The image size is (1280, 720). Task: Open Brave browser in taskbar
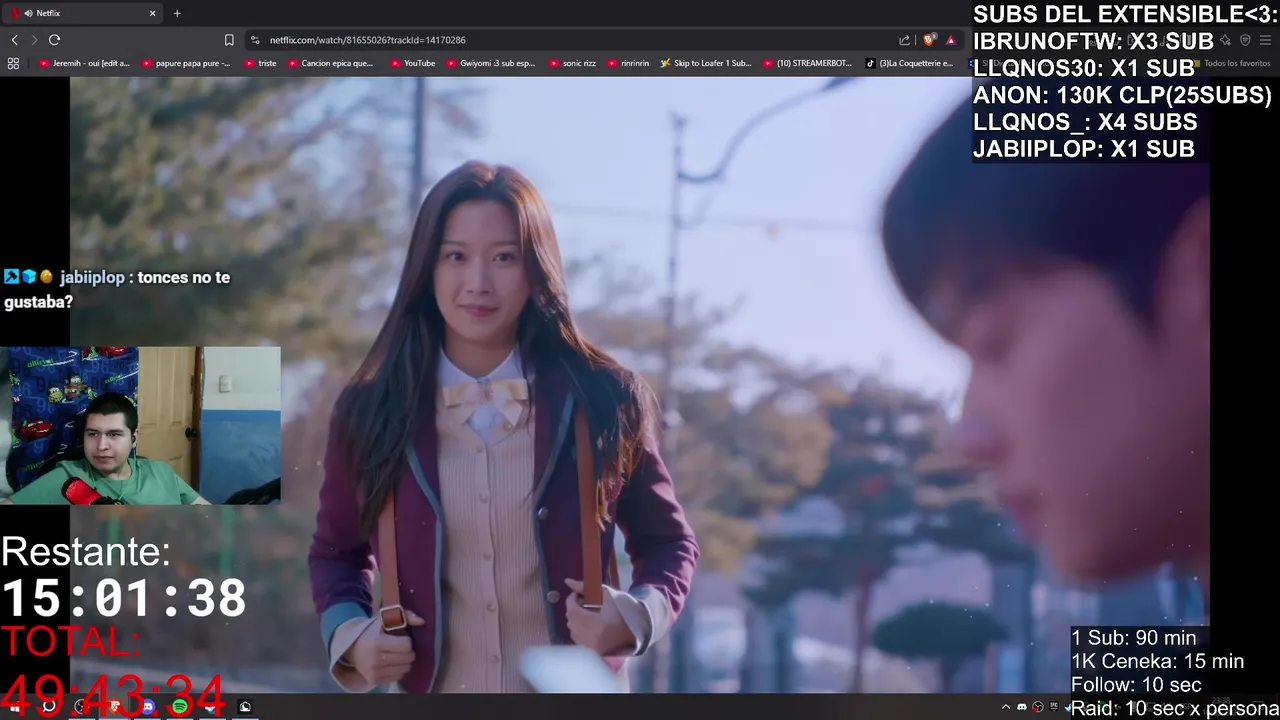tap(115, 707)
